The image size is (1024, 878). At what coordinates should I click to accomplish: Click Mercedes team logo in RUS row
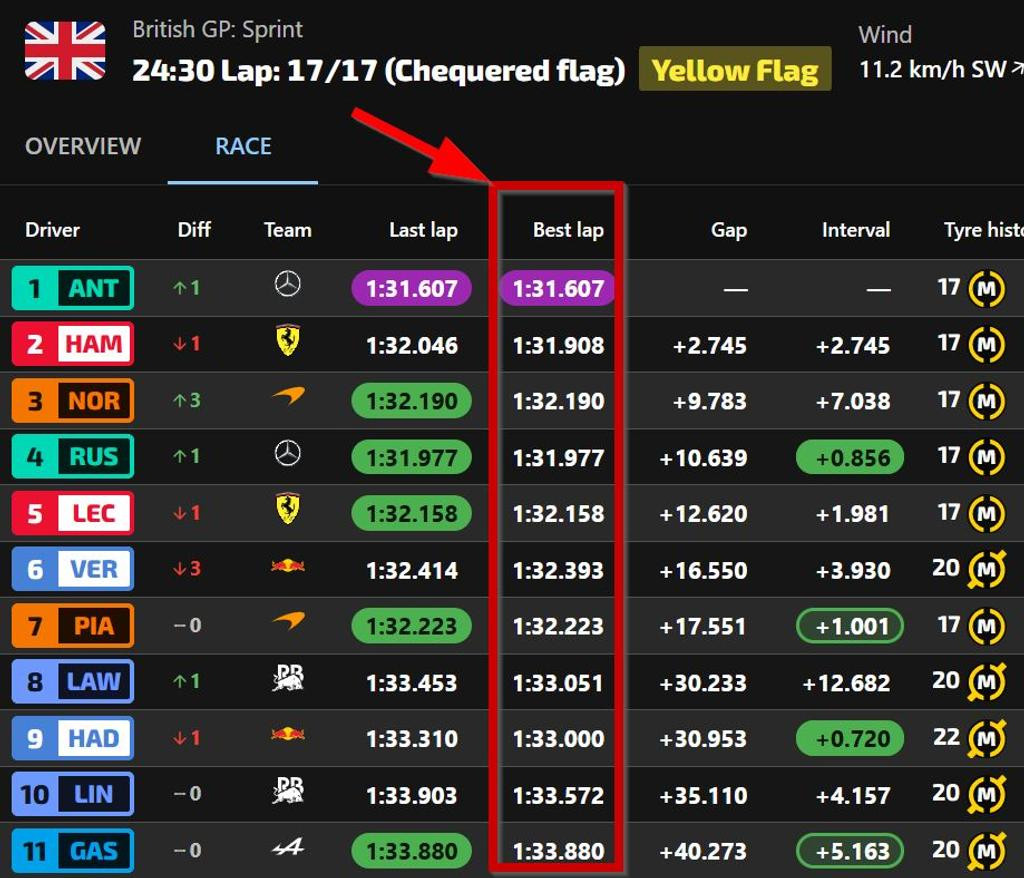pyautogui.click(x=287, y=453)
